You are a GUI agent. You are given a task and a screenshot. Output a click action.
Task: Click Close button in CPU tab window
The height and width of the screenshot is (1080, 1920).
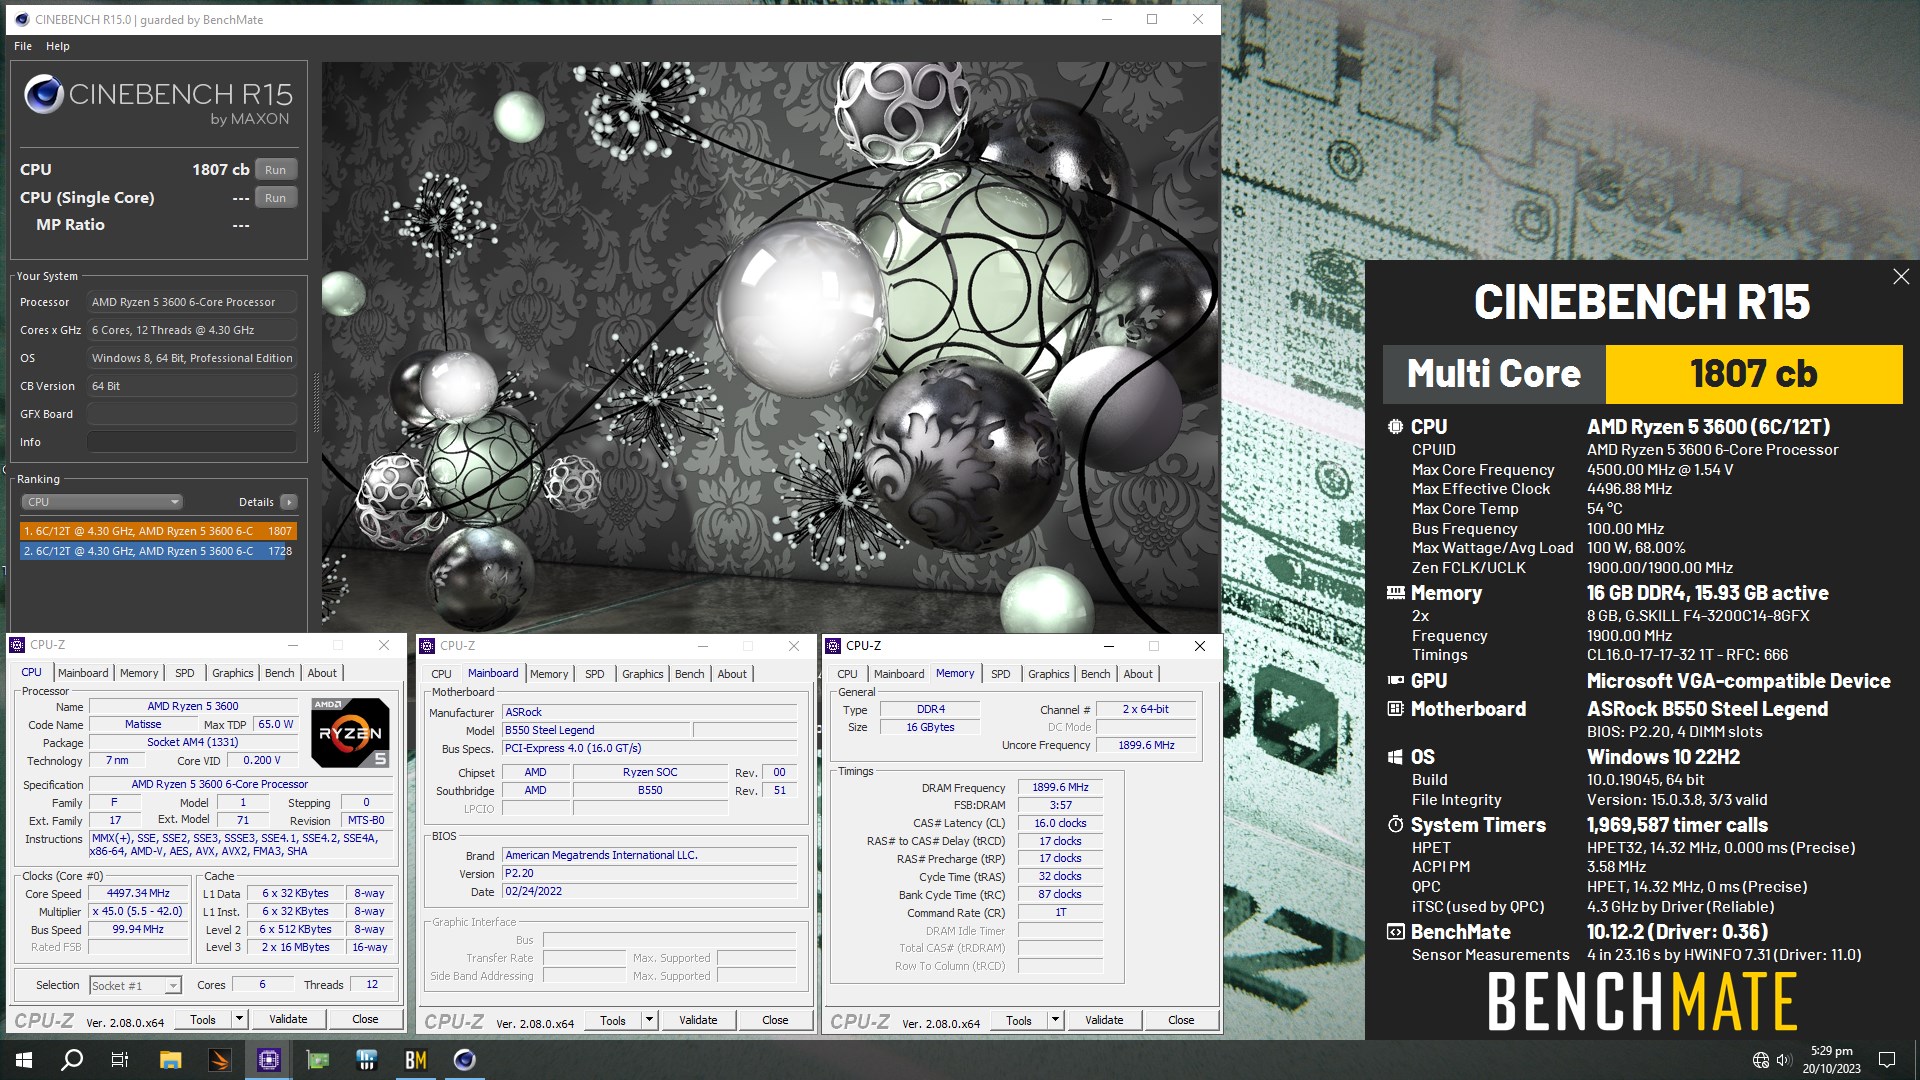coord(365,1020)
